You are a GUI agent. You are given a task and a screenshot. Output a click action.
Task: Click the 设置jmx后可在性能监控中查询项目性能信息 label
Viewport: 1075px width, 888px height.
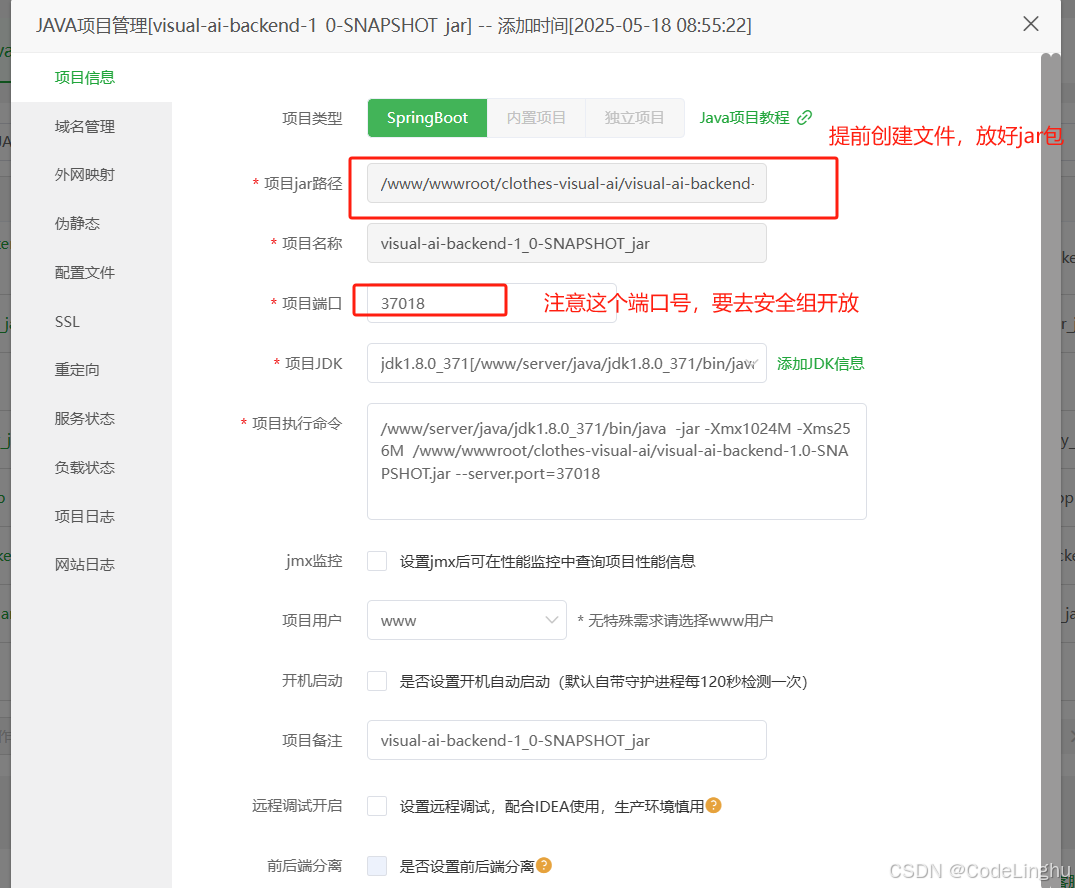tap(548, 562)
